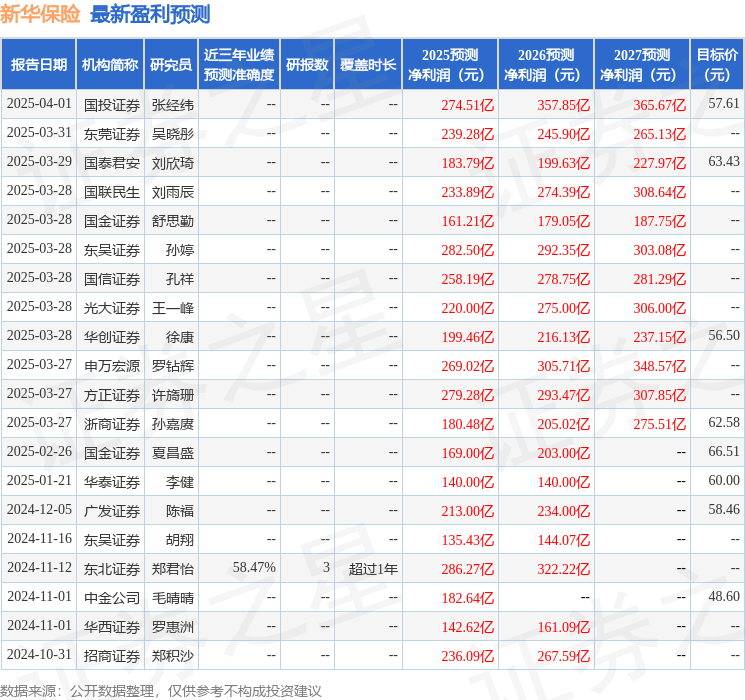745x700 pixels.
Task: Click the 研究员 column header
Action: (x=171, y=65)
